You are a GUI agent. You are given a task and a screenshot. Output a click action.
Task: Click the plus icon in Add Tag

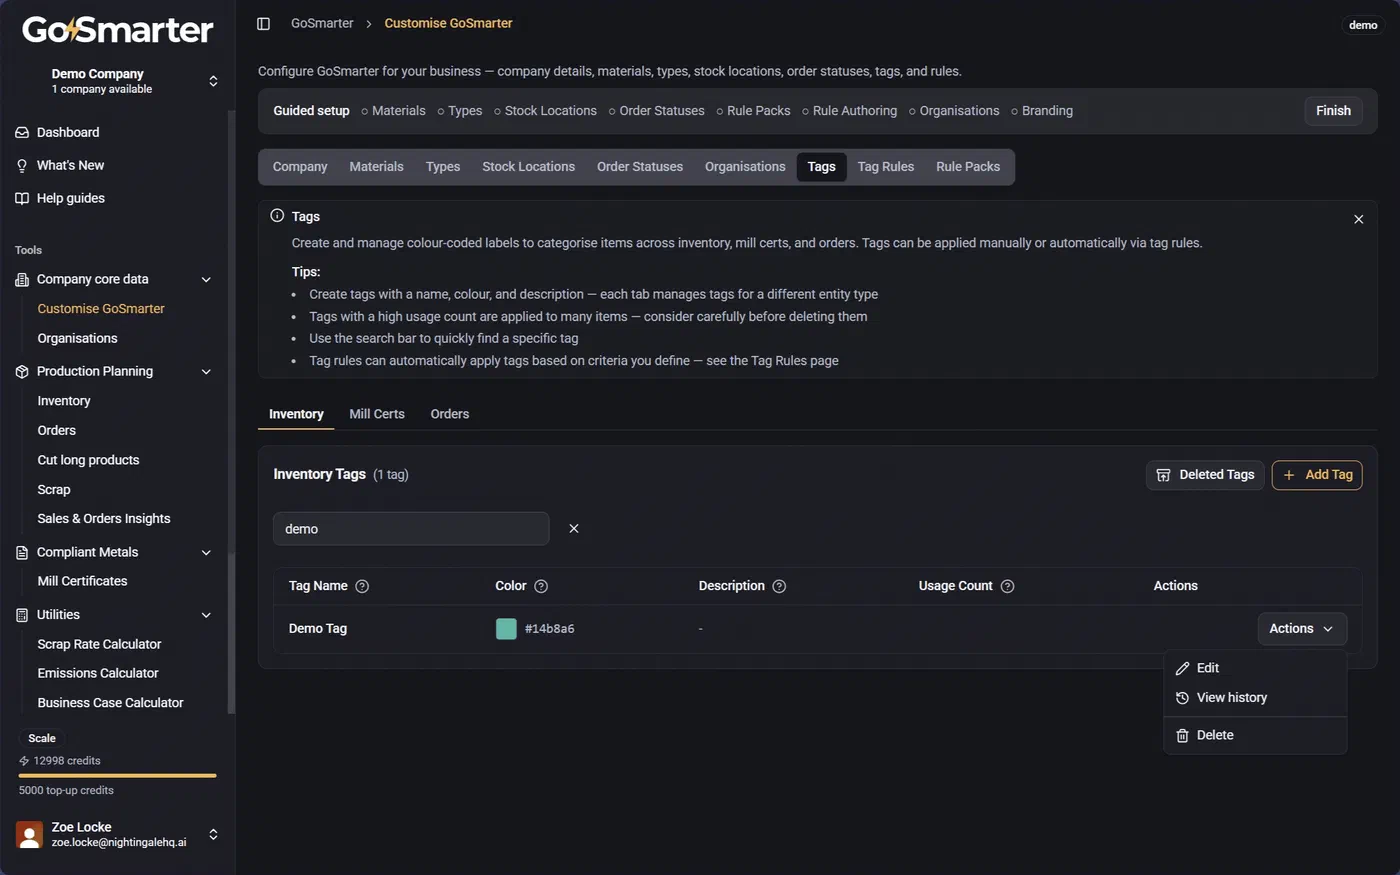(1289, 475)
